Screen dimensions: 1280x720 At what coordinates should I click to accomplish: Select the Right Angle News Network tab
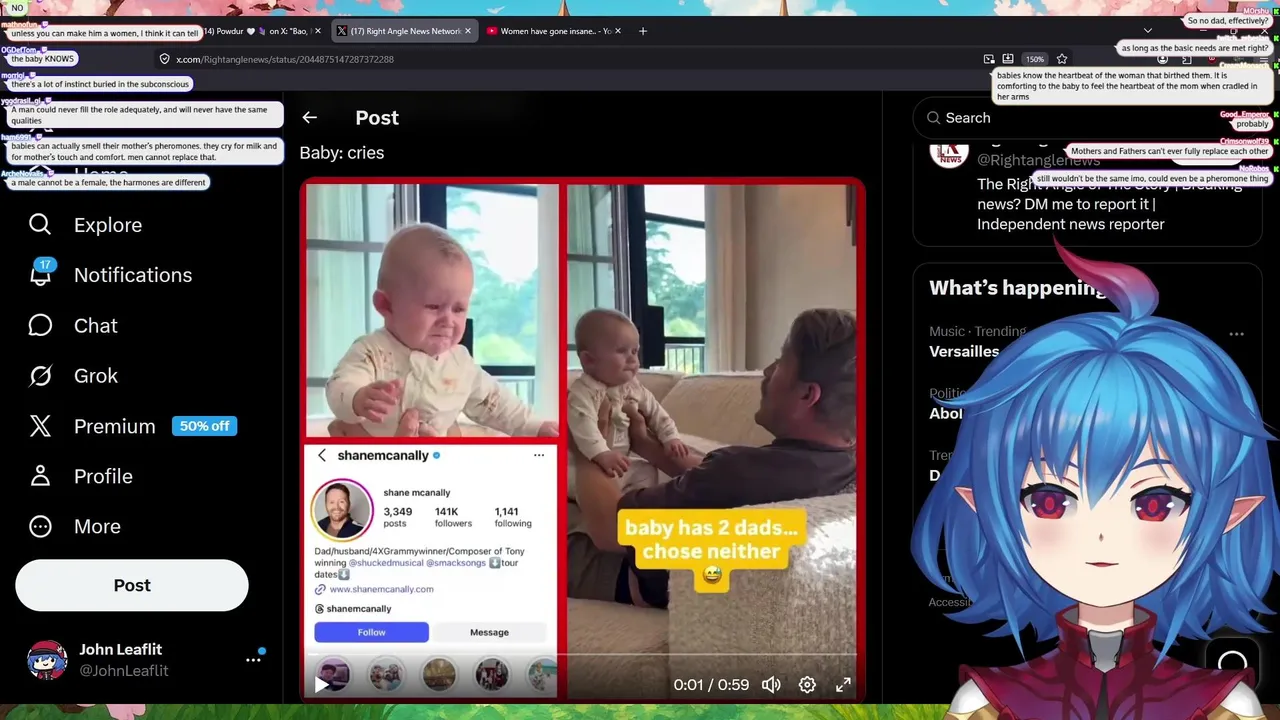pos(403,31)
